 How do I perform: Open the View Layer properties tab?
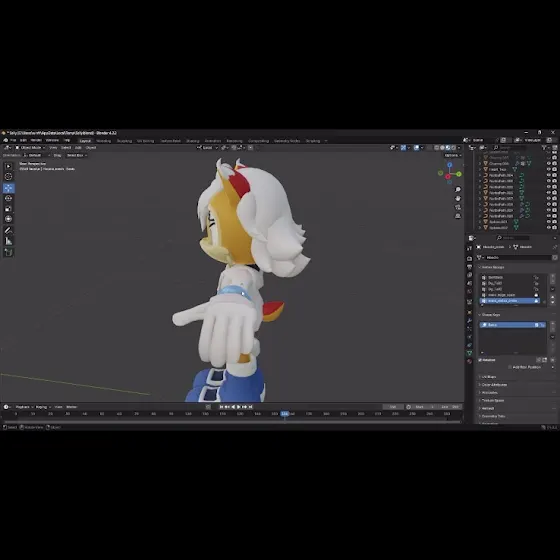tap(469, 275)
